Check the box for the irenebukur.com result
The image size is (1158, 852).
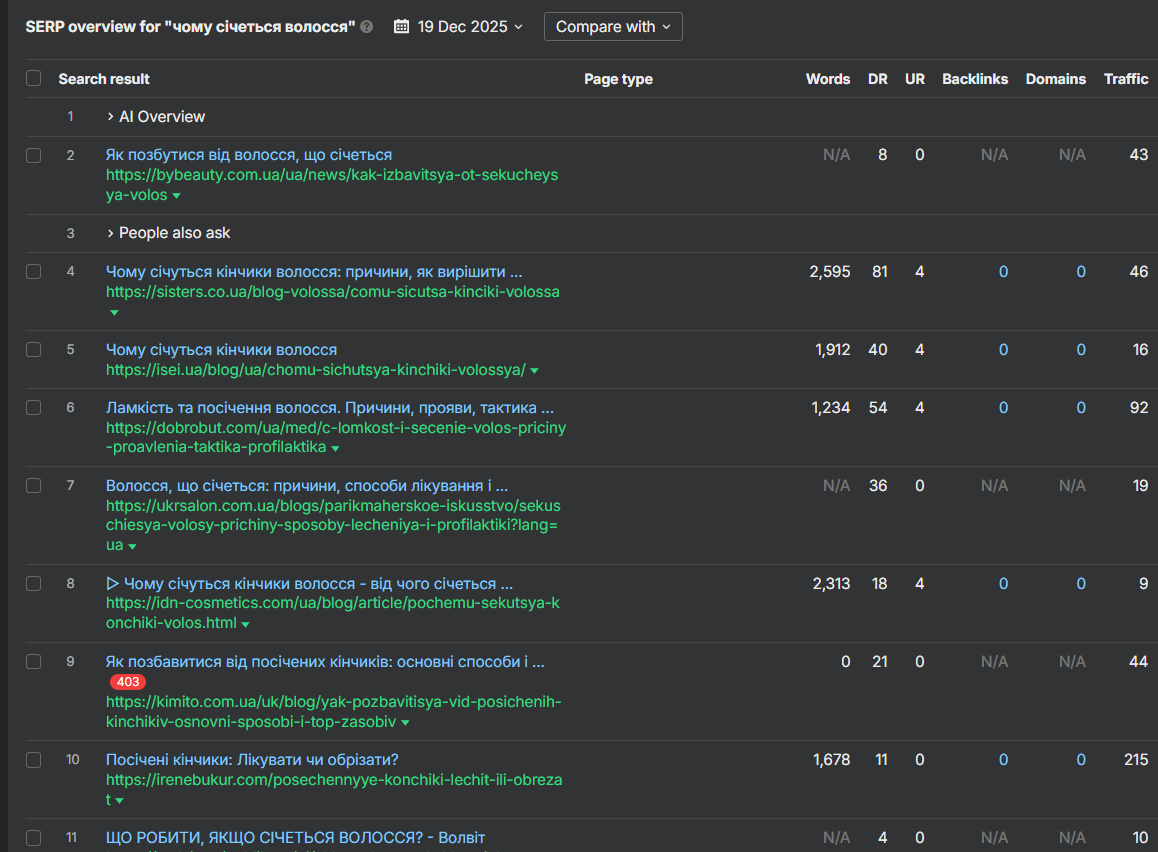pyautogui.click(x=34, y=760)
